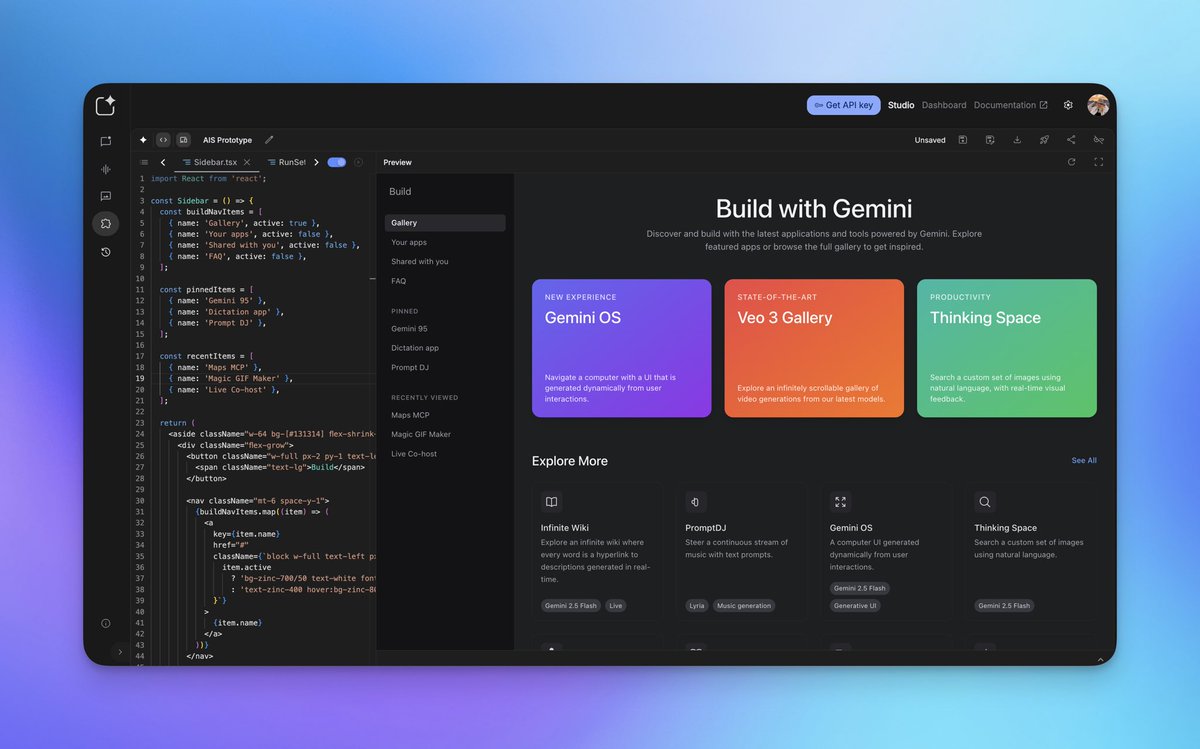
Task: Open FAQ in Build sidebar
Action: point(399,281)
